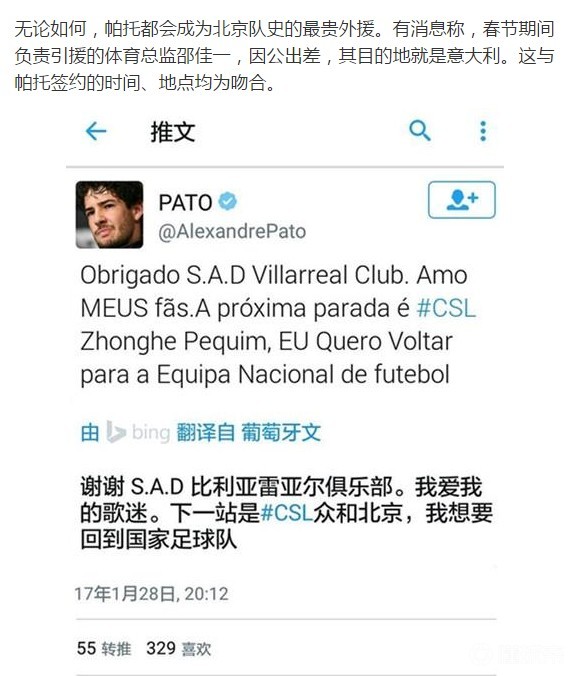
Task: Click the blue verified badge
Action: (228, 201)
